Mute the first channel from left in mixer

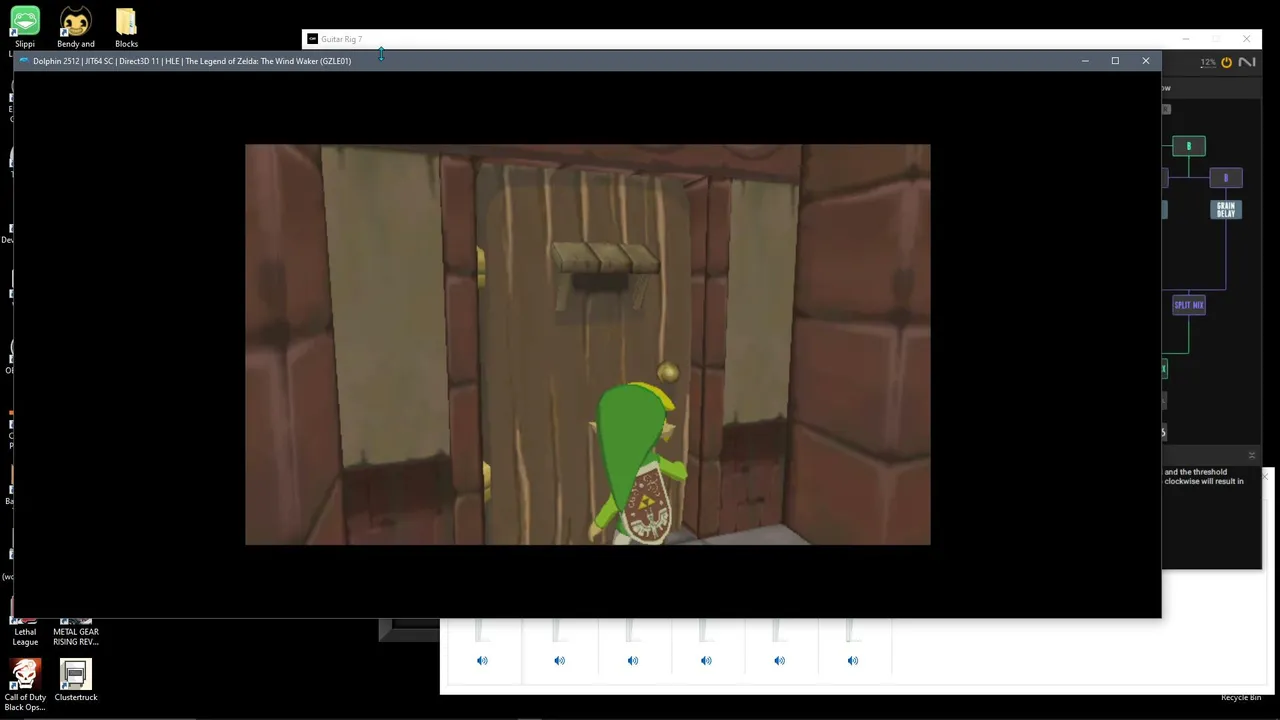(x=482, y=660)
